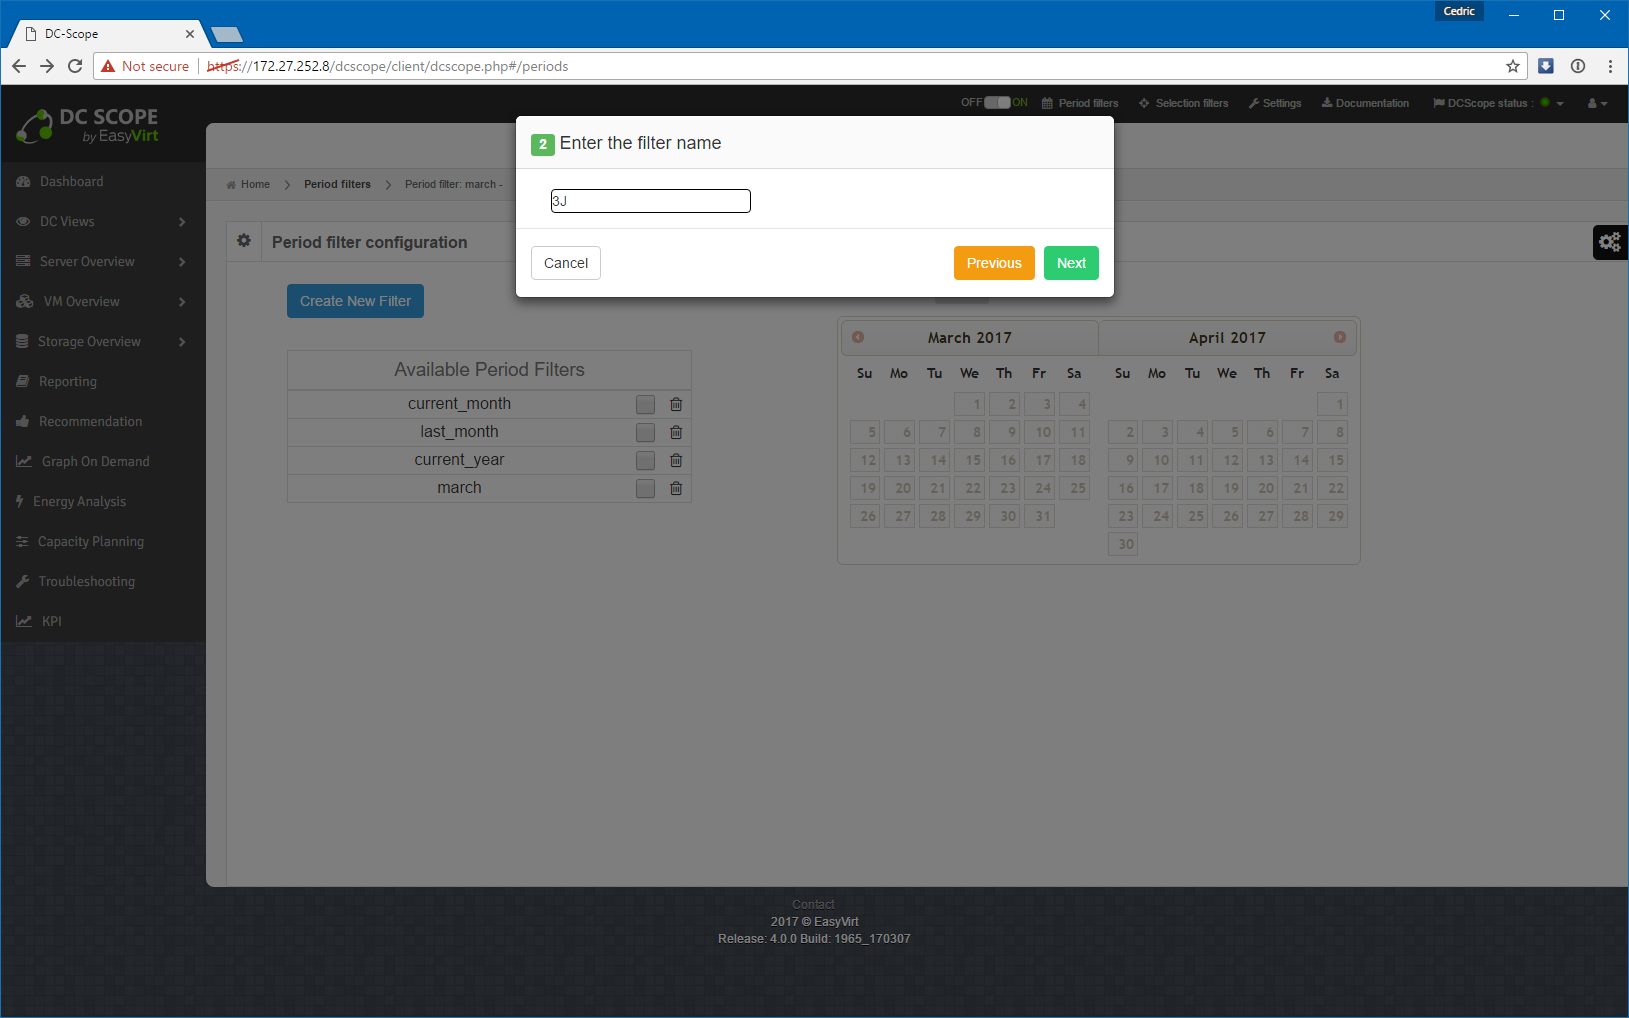Click the period filter configuration gear icon
The height and width of the screenshot is (1018, 1629).
(x=244, y=241)
